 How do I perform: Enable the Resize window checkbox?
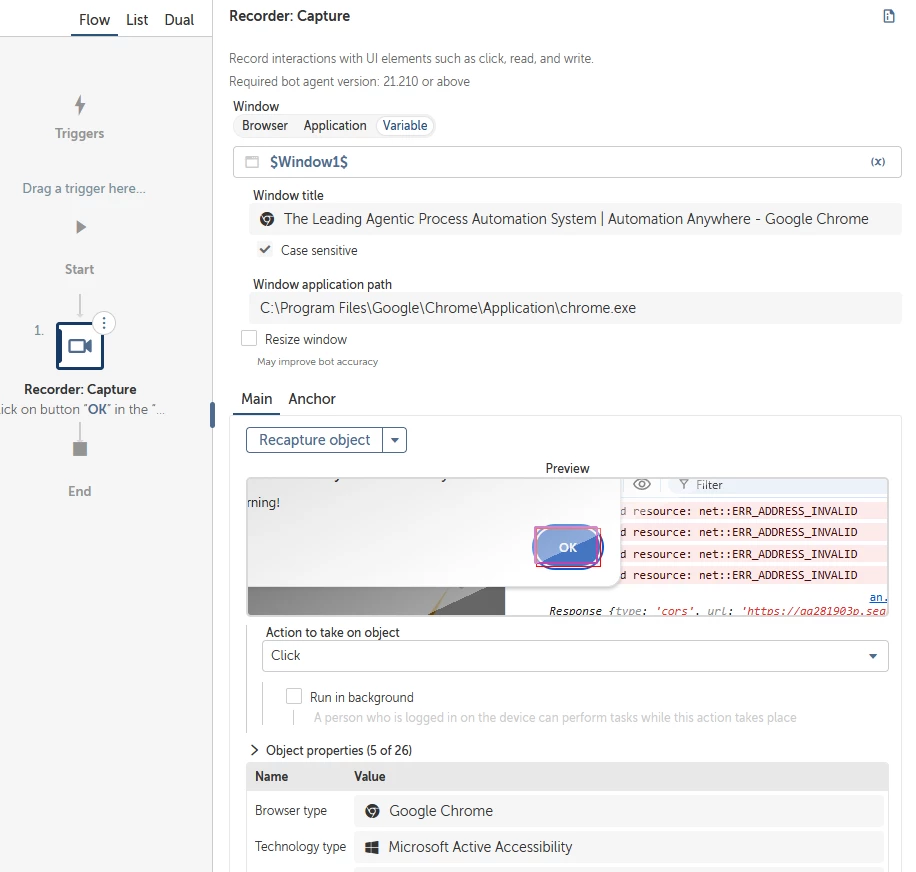[249, 339]
